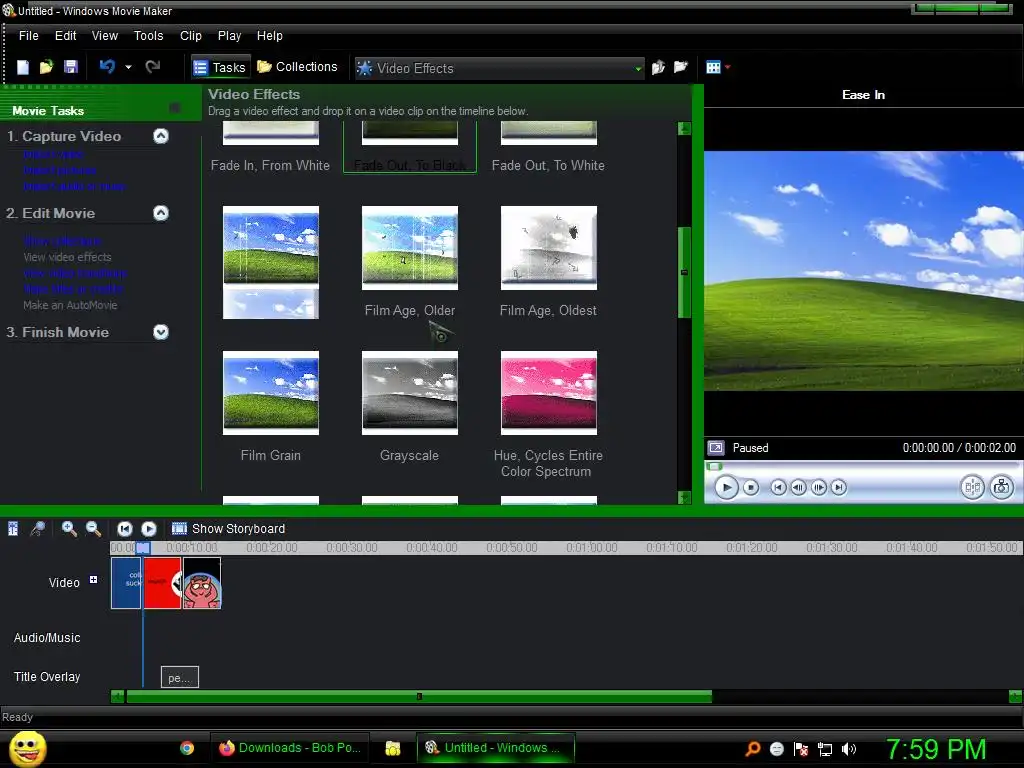This screenshot has height=768, width=1024.
Task: Open Downloads Firefox window from taskbar
Action: 290,748
